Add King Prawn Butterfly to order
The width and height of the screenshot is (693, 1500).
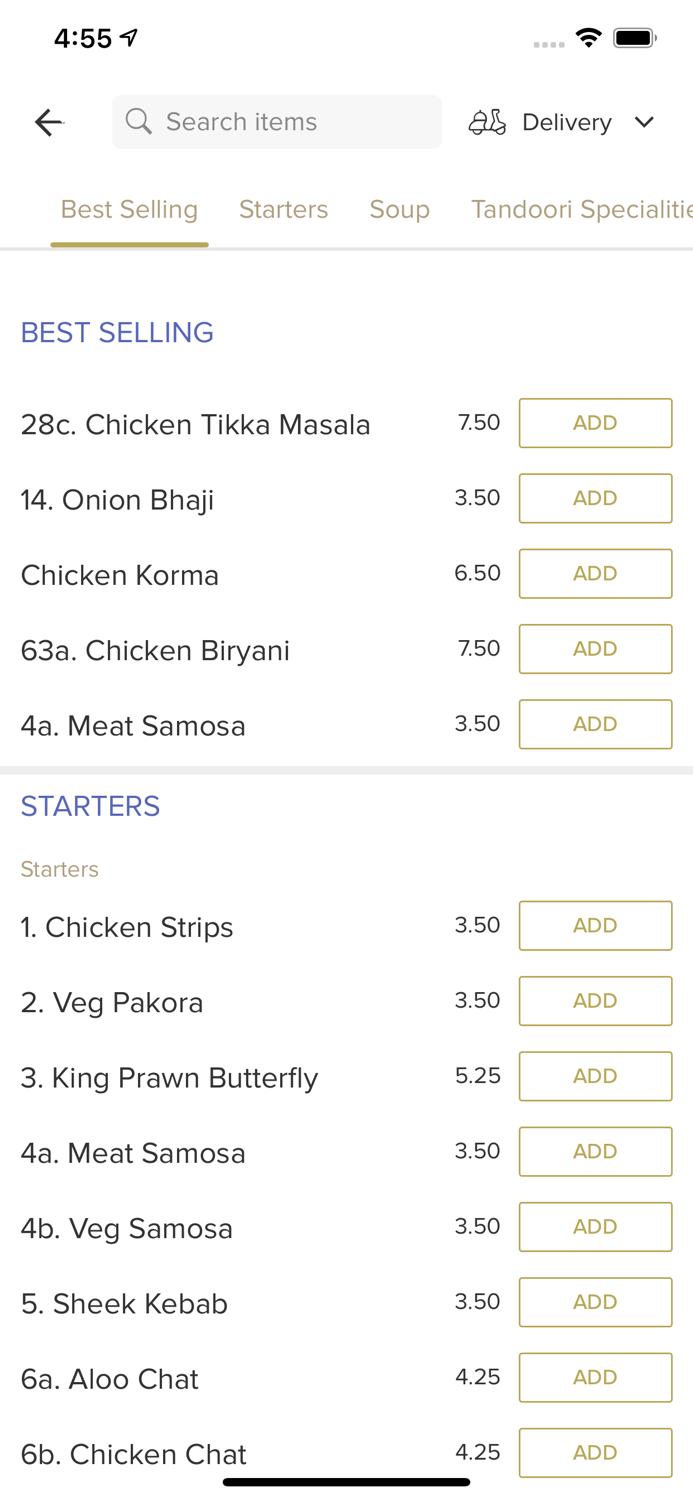click(595, 1076)
